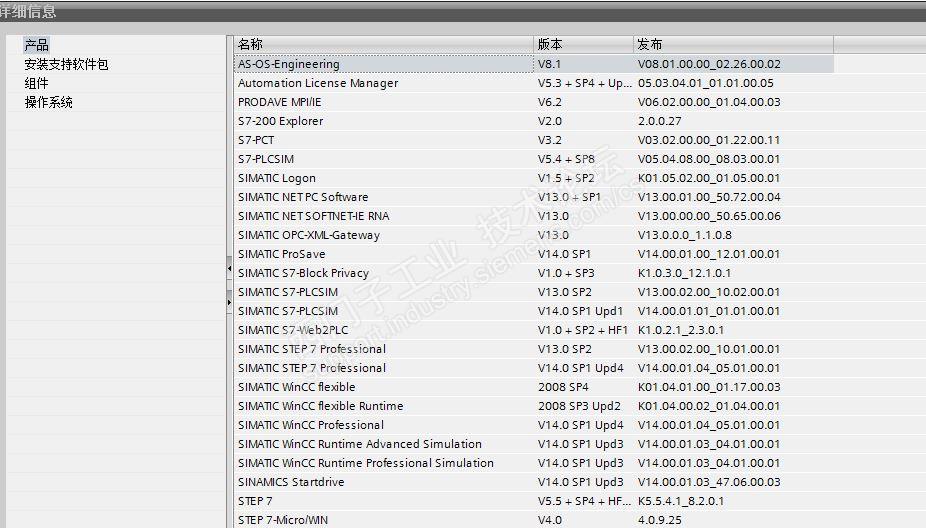Click release value K5.5.4.1_8.2.0.1
The height and width of the screenshot is (528, 926).
click(x=681, y=501)
